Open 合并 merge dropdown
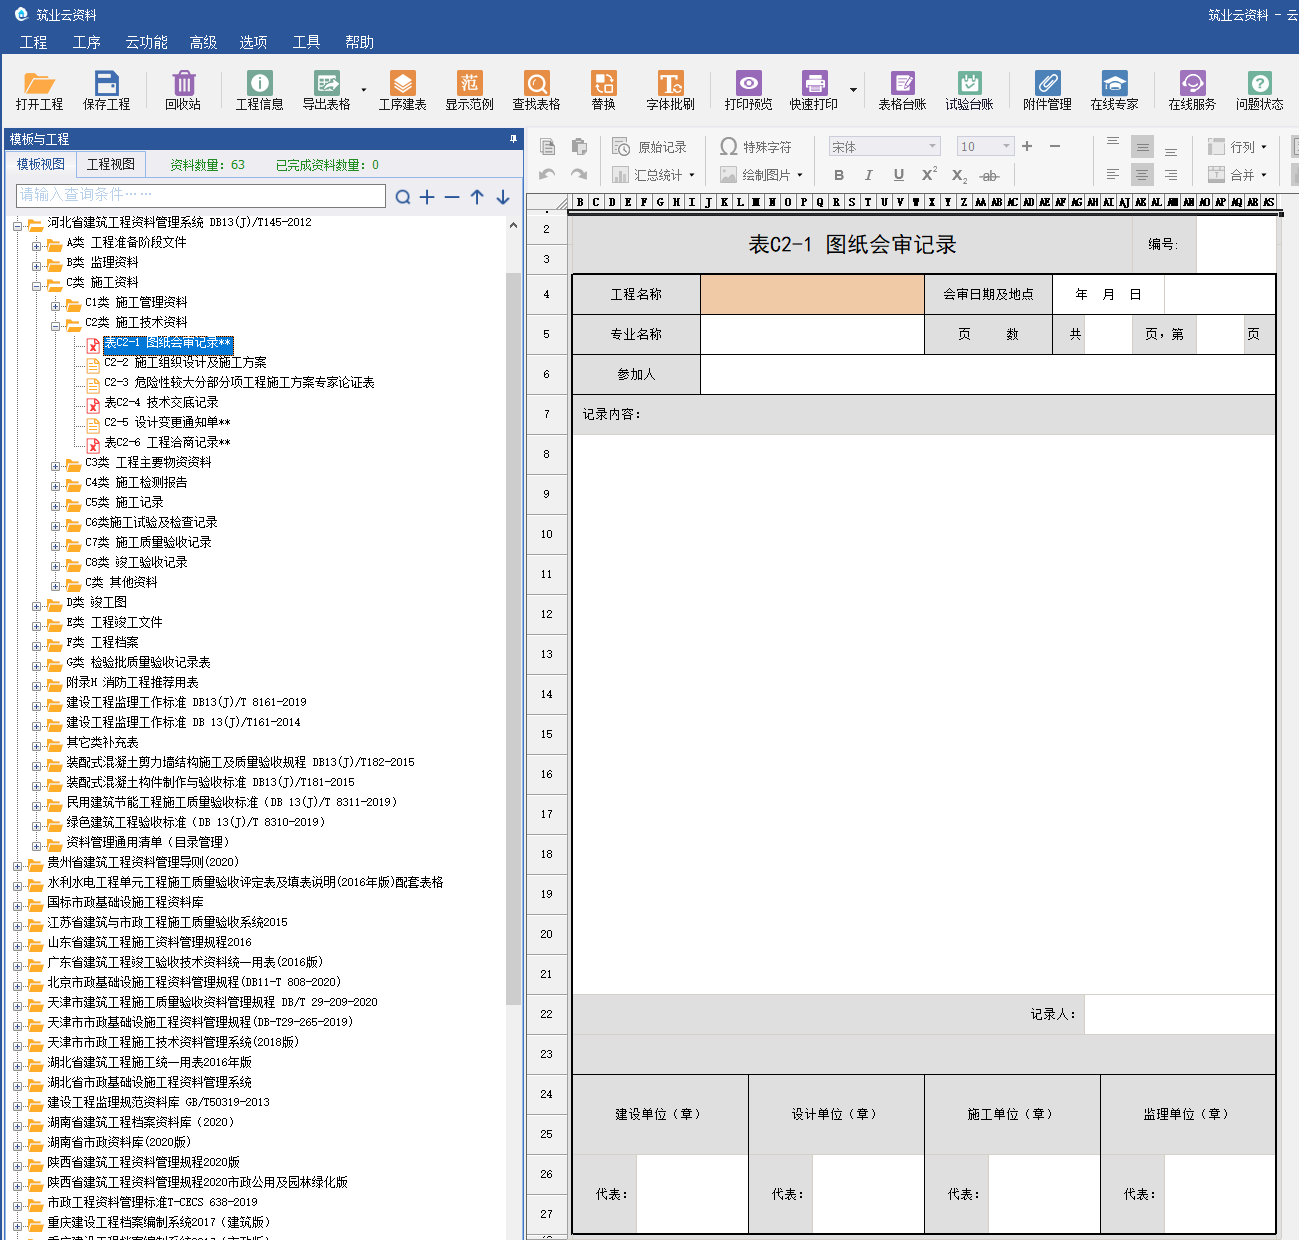Image resolution: width=1299 pixels, height=1240 pixels. coord(1237,175)
